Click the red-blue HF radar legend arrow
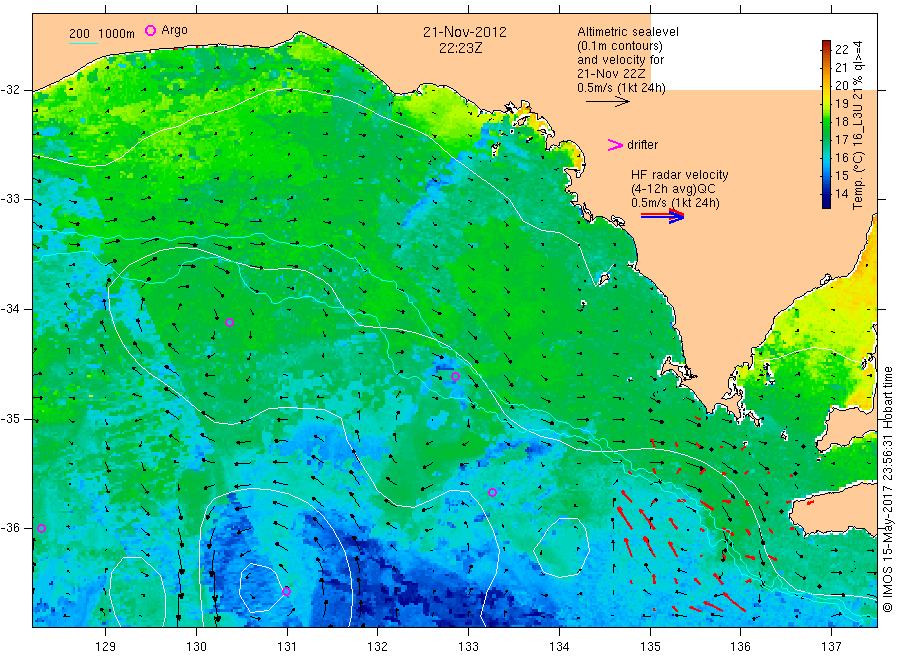The height and width of the screenshot is (660, 900). (662, 216)
